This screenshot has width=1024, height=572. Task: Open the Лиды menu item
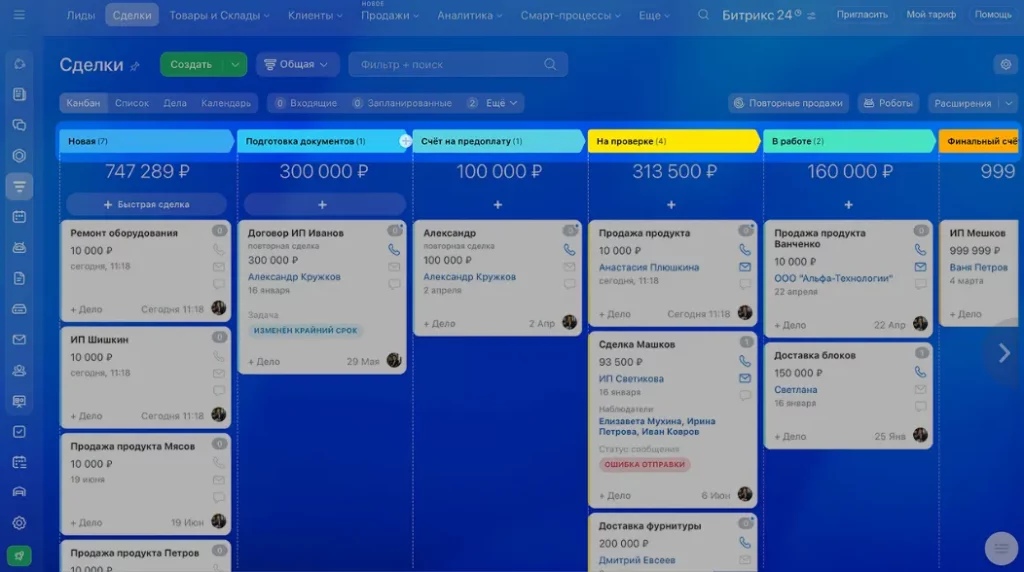pos(80,15)
